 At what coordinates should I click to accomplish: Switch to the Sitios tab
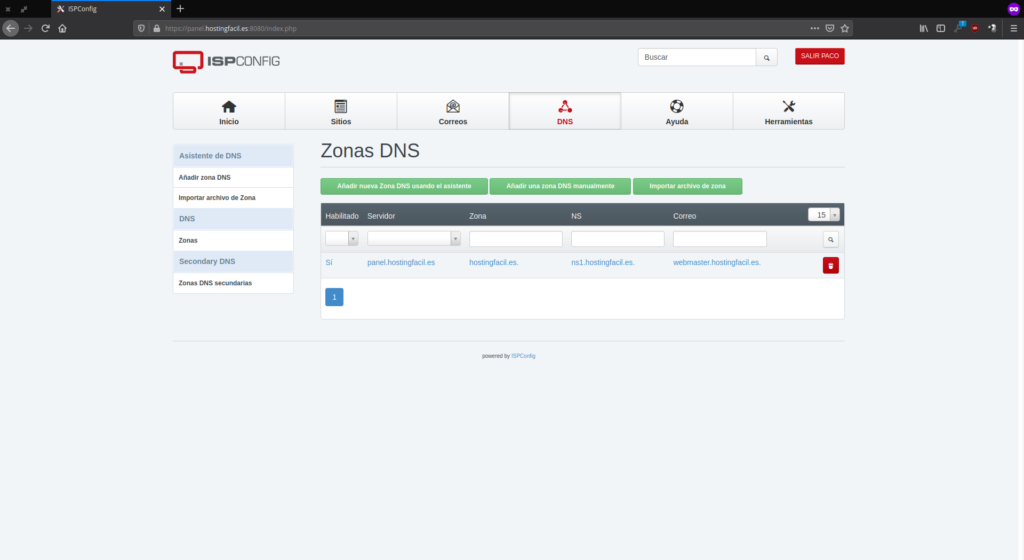[x=341, y=111]
